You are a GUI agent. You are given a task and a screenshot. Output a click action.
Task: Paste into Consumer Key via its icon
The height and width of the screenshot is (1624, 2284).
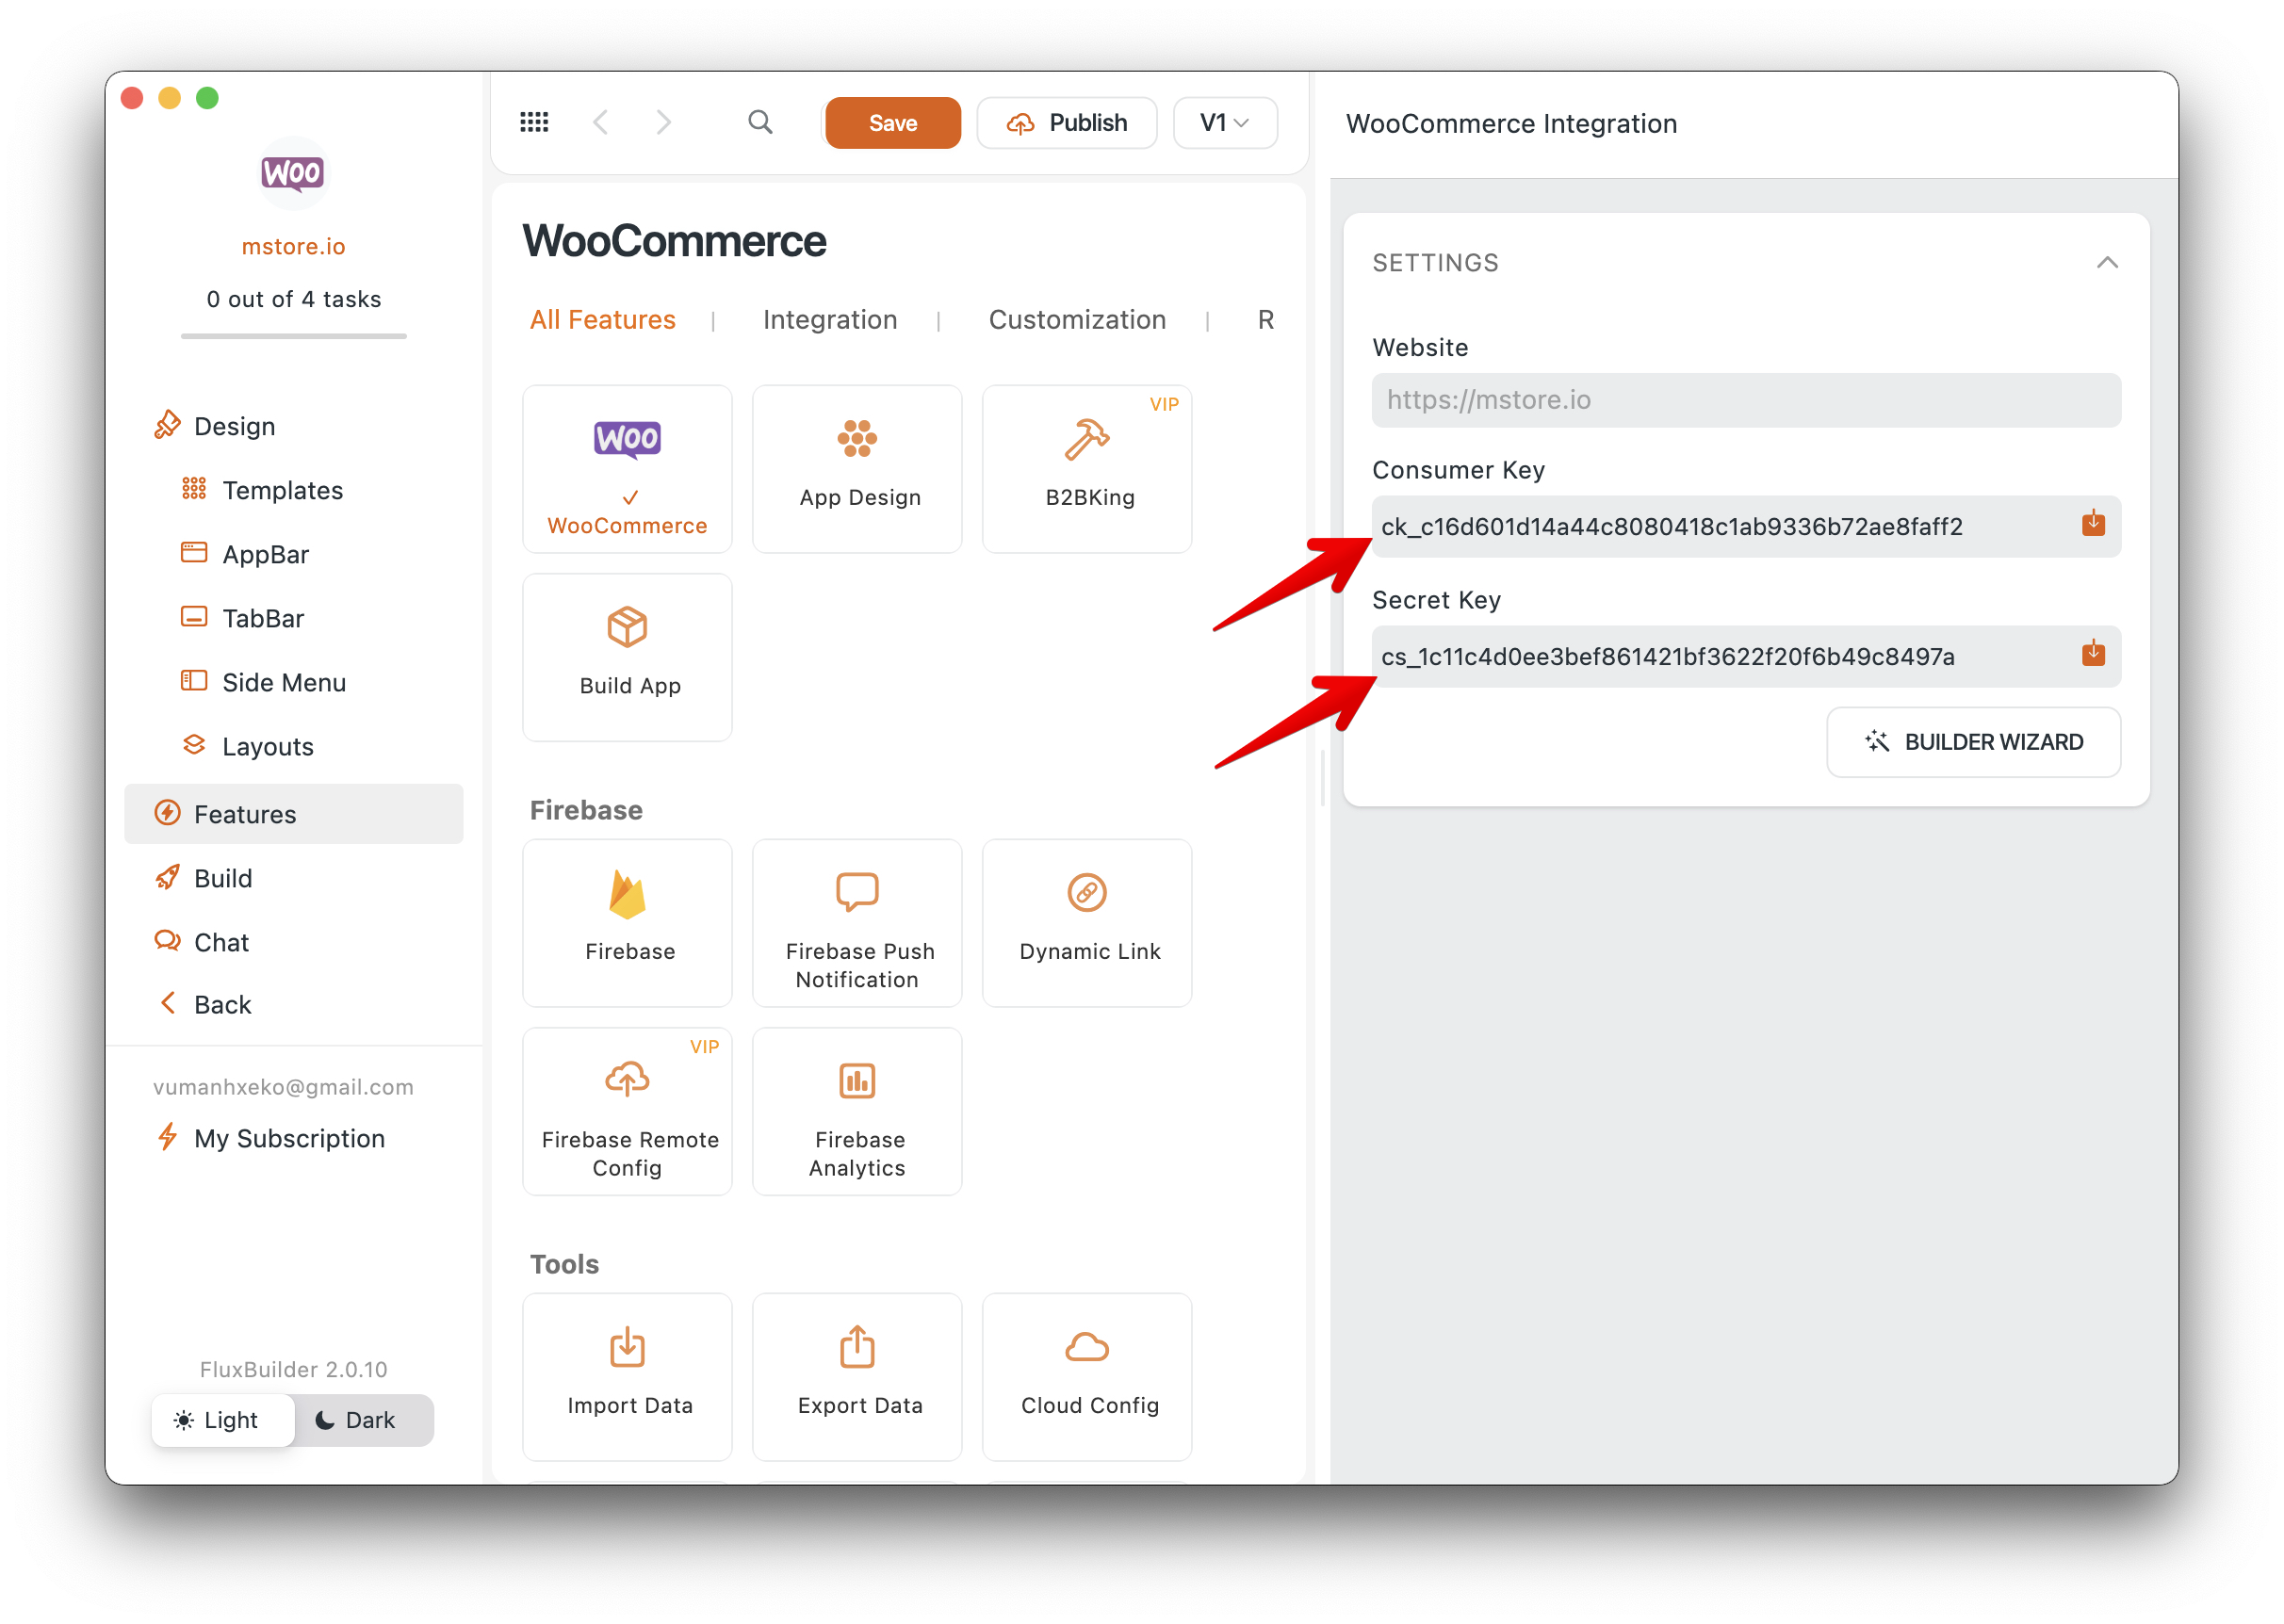[x=2092, y=525]
